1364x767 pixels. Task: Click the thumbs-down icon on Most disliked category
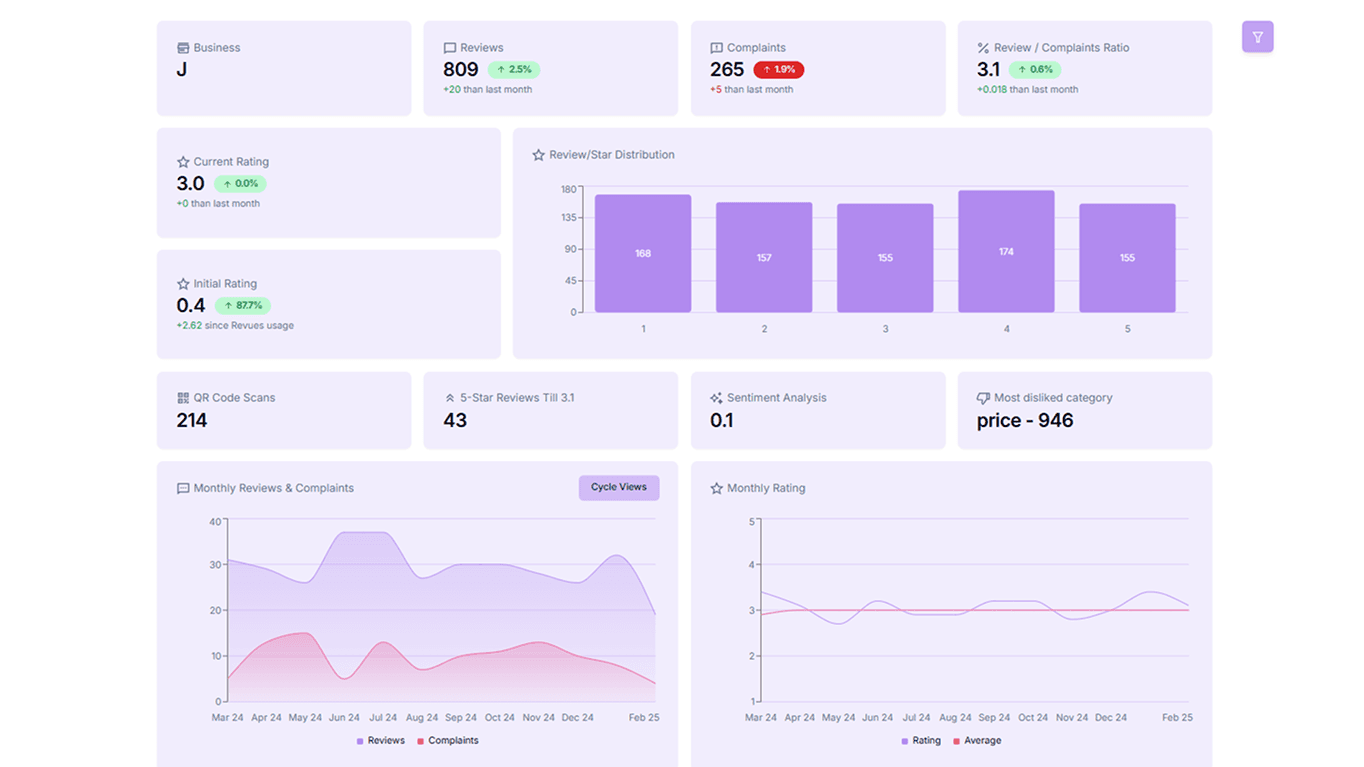[982, 397]
